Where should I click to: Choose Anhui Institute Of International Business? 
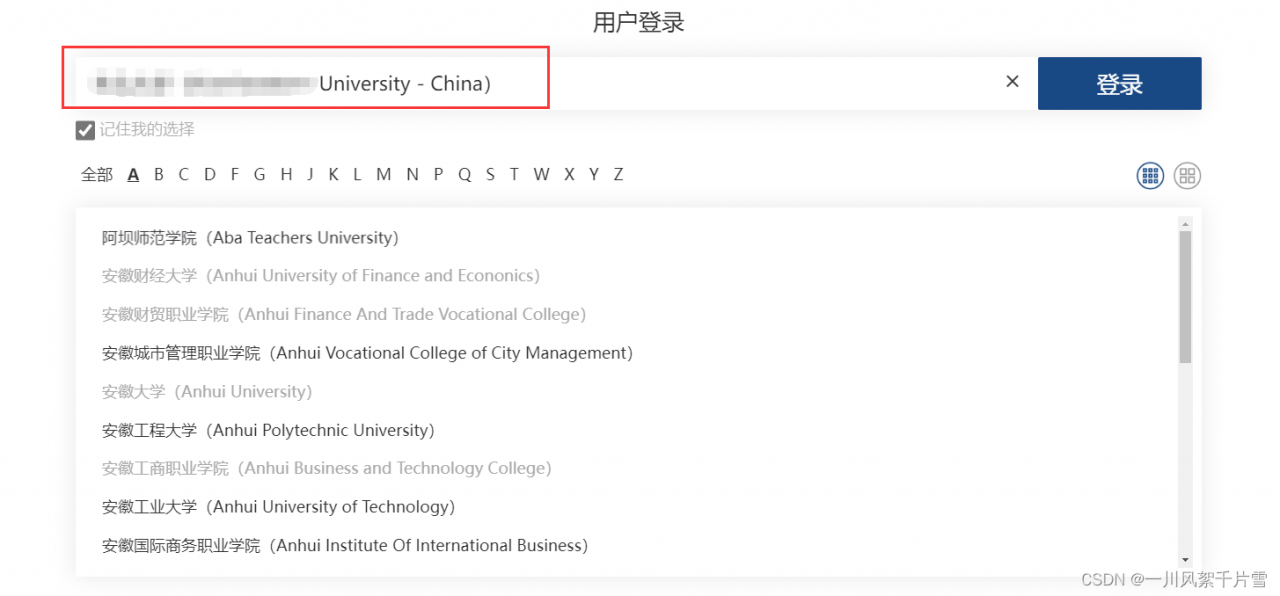point(344,546)
